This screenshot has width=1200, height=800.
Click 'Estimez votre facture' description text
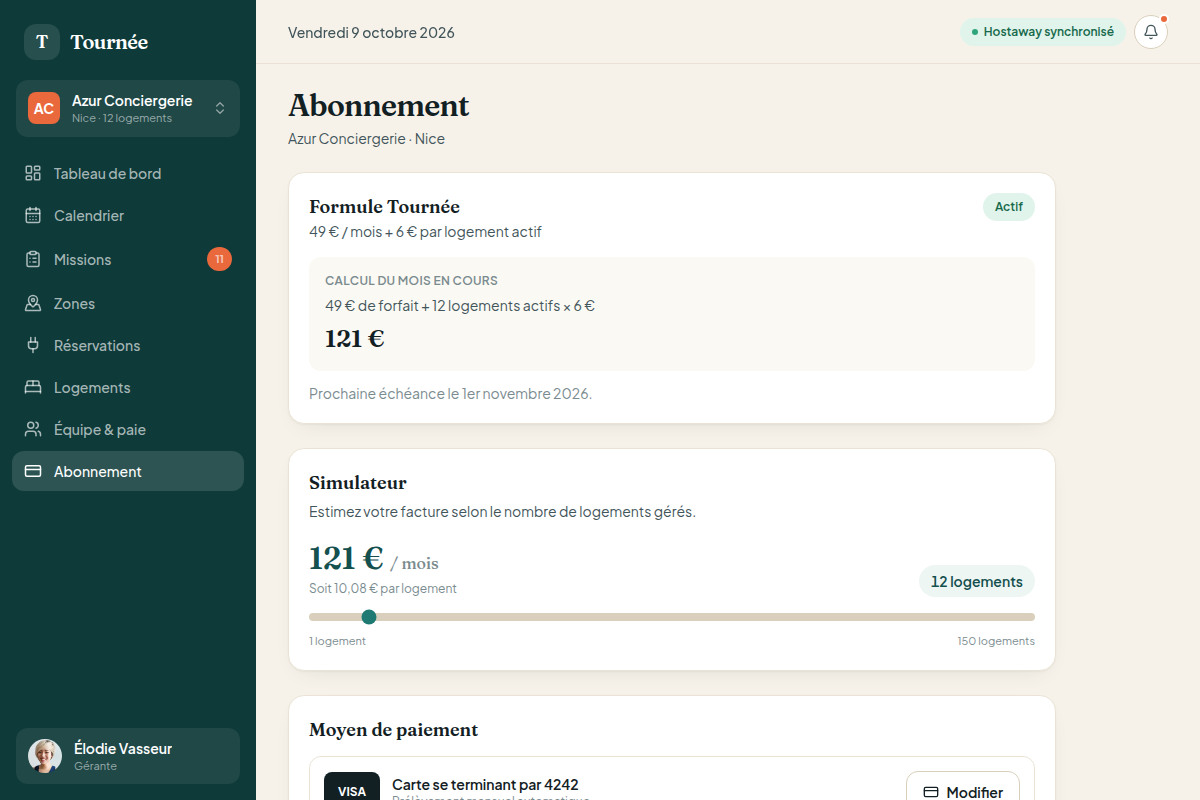click(502, 512)
